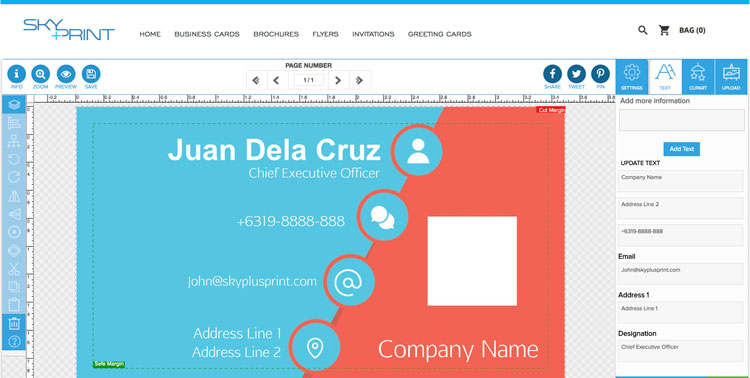The image size is (750, 378).
Task: Open the GREETING CARDS menu item
Action: 440,34
